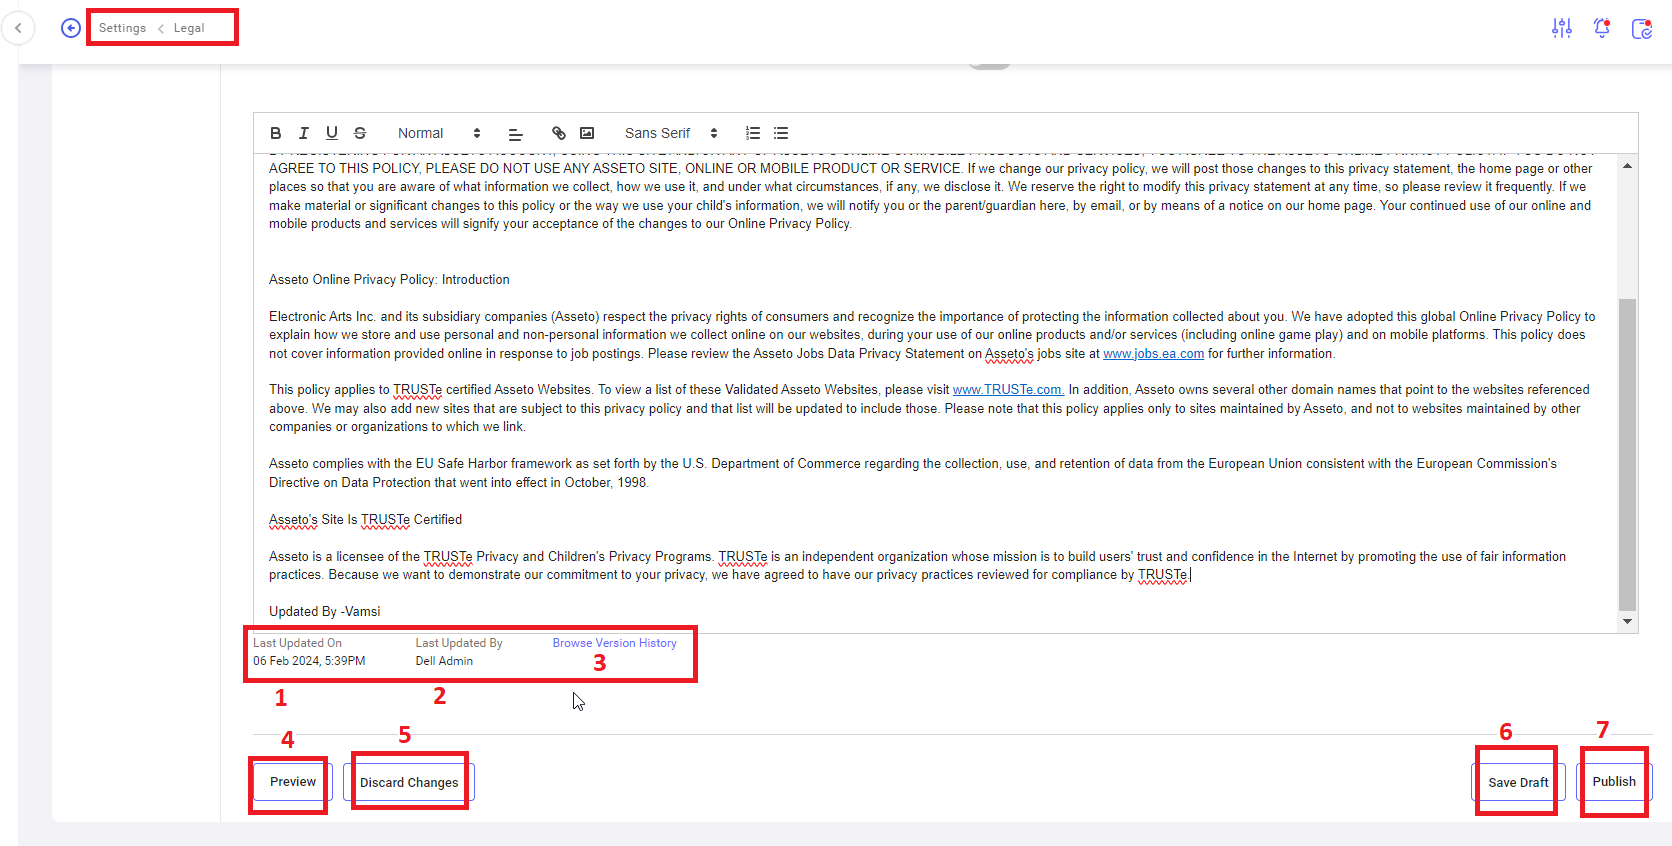Open the Sans Serif font dropdown
The image size is (1672, 846).
[671, 133]
